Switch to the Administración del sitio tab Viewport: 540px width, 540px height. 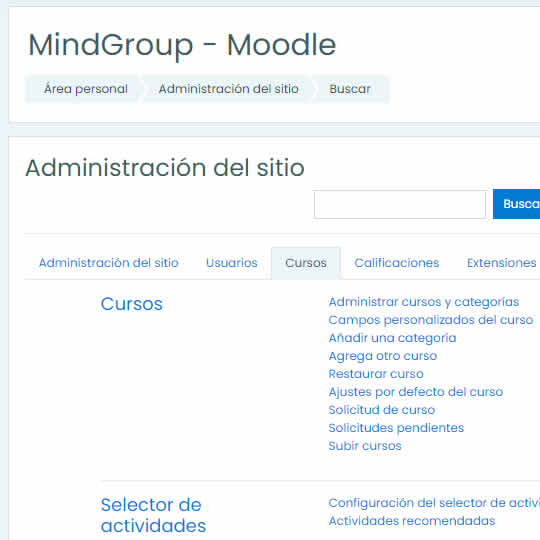click(108, 263)
